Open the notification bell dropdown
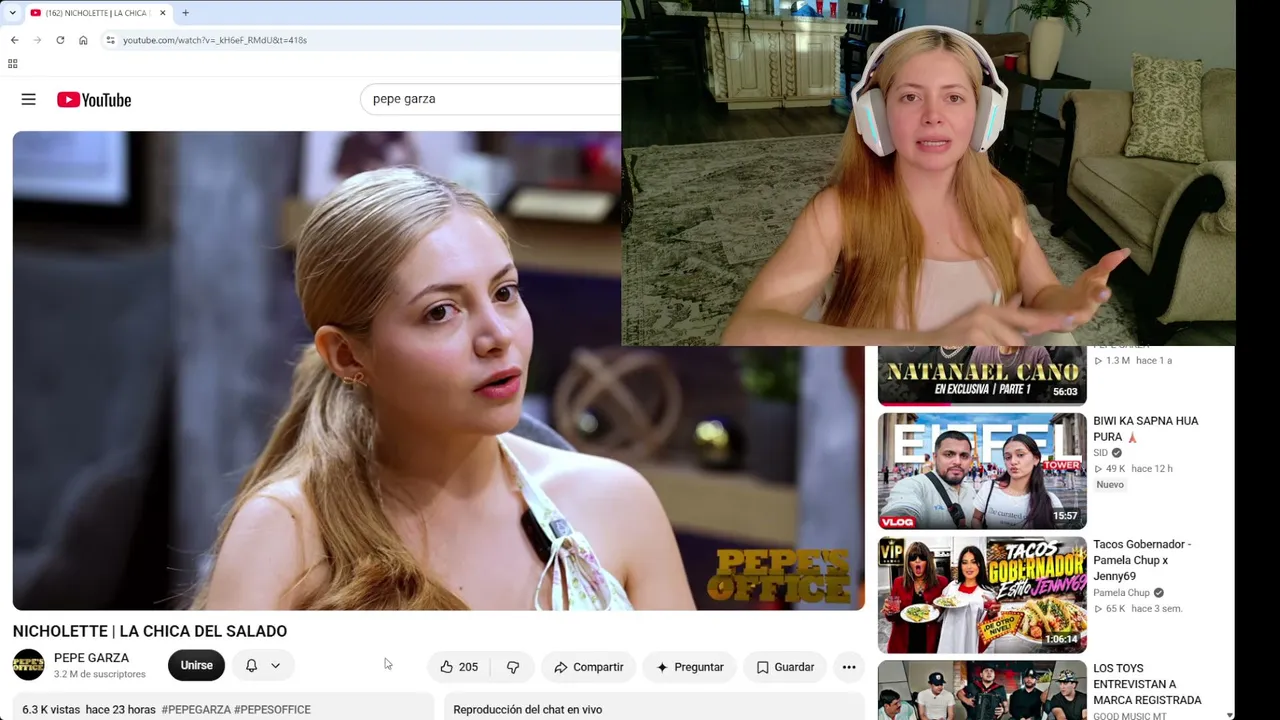 [x=263, y=666]
